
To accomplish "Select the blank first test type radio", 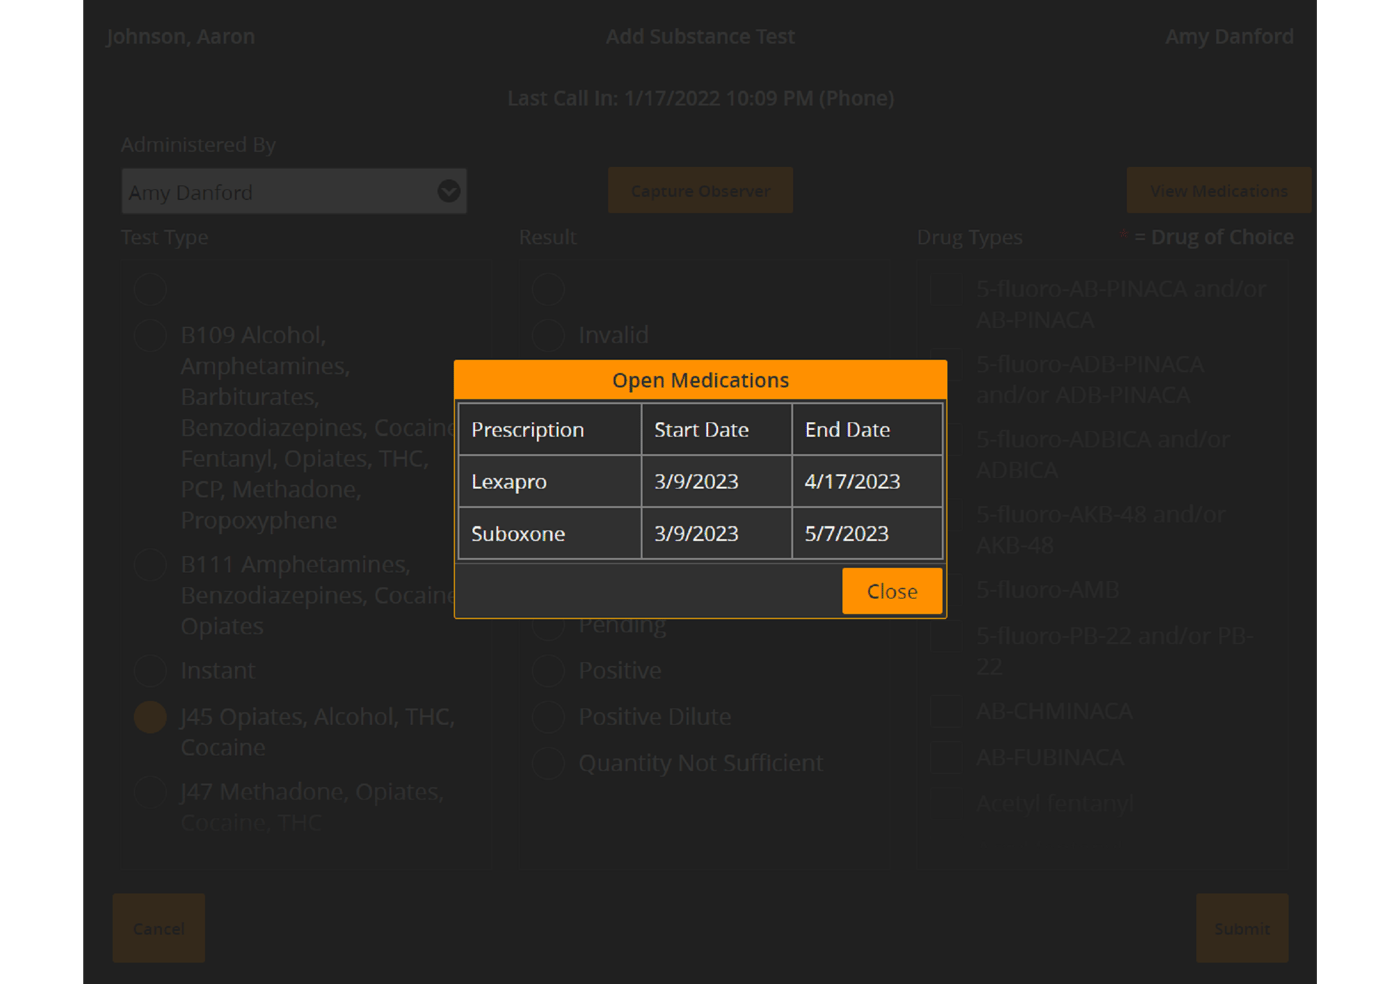I will click(x=150, y=289).
